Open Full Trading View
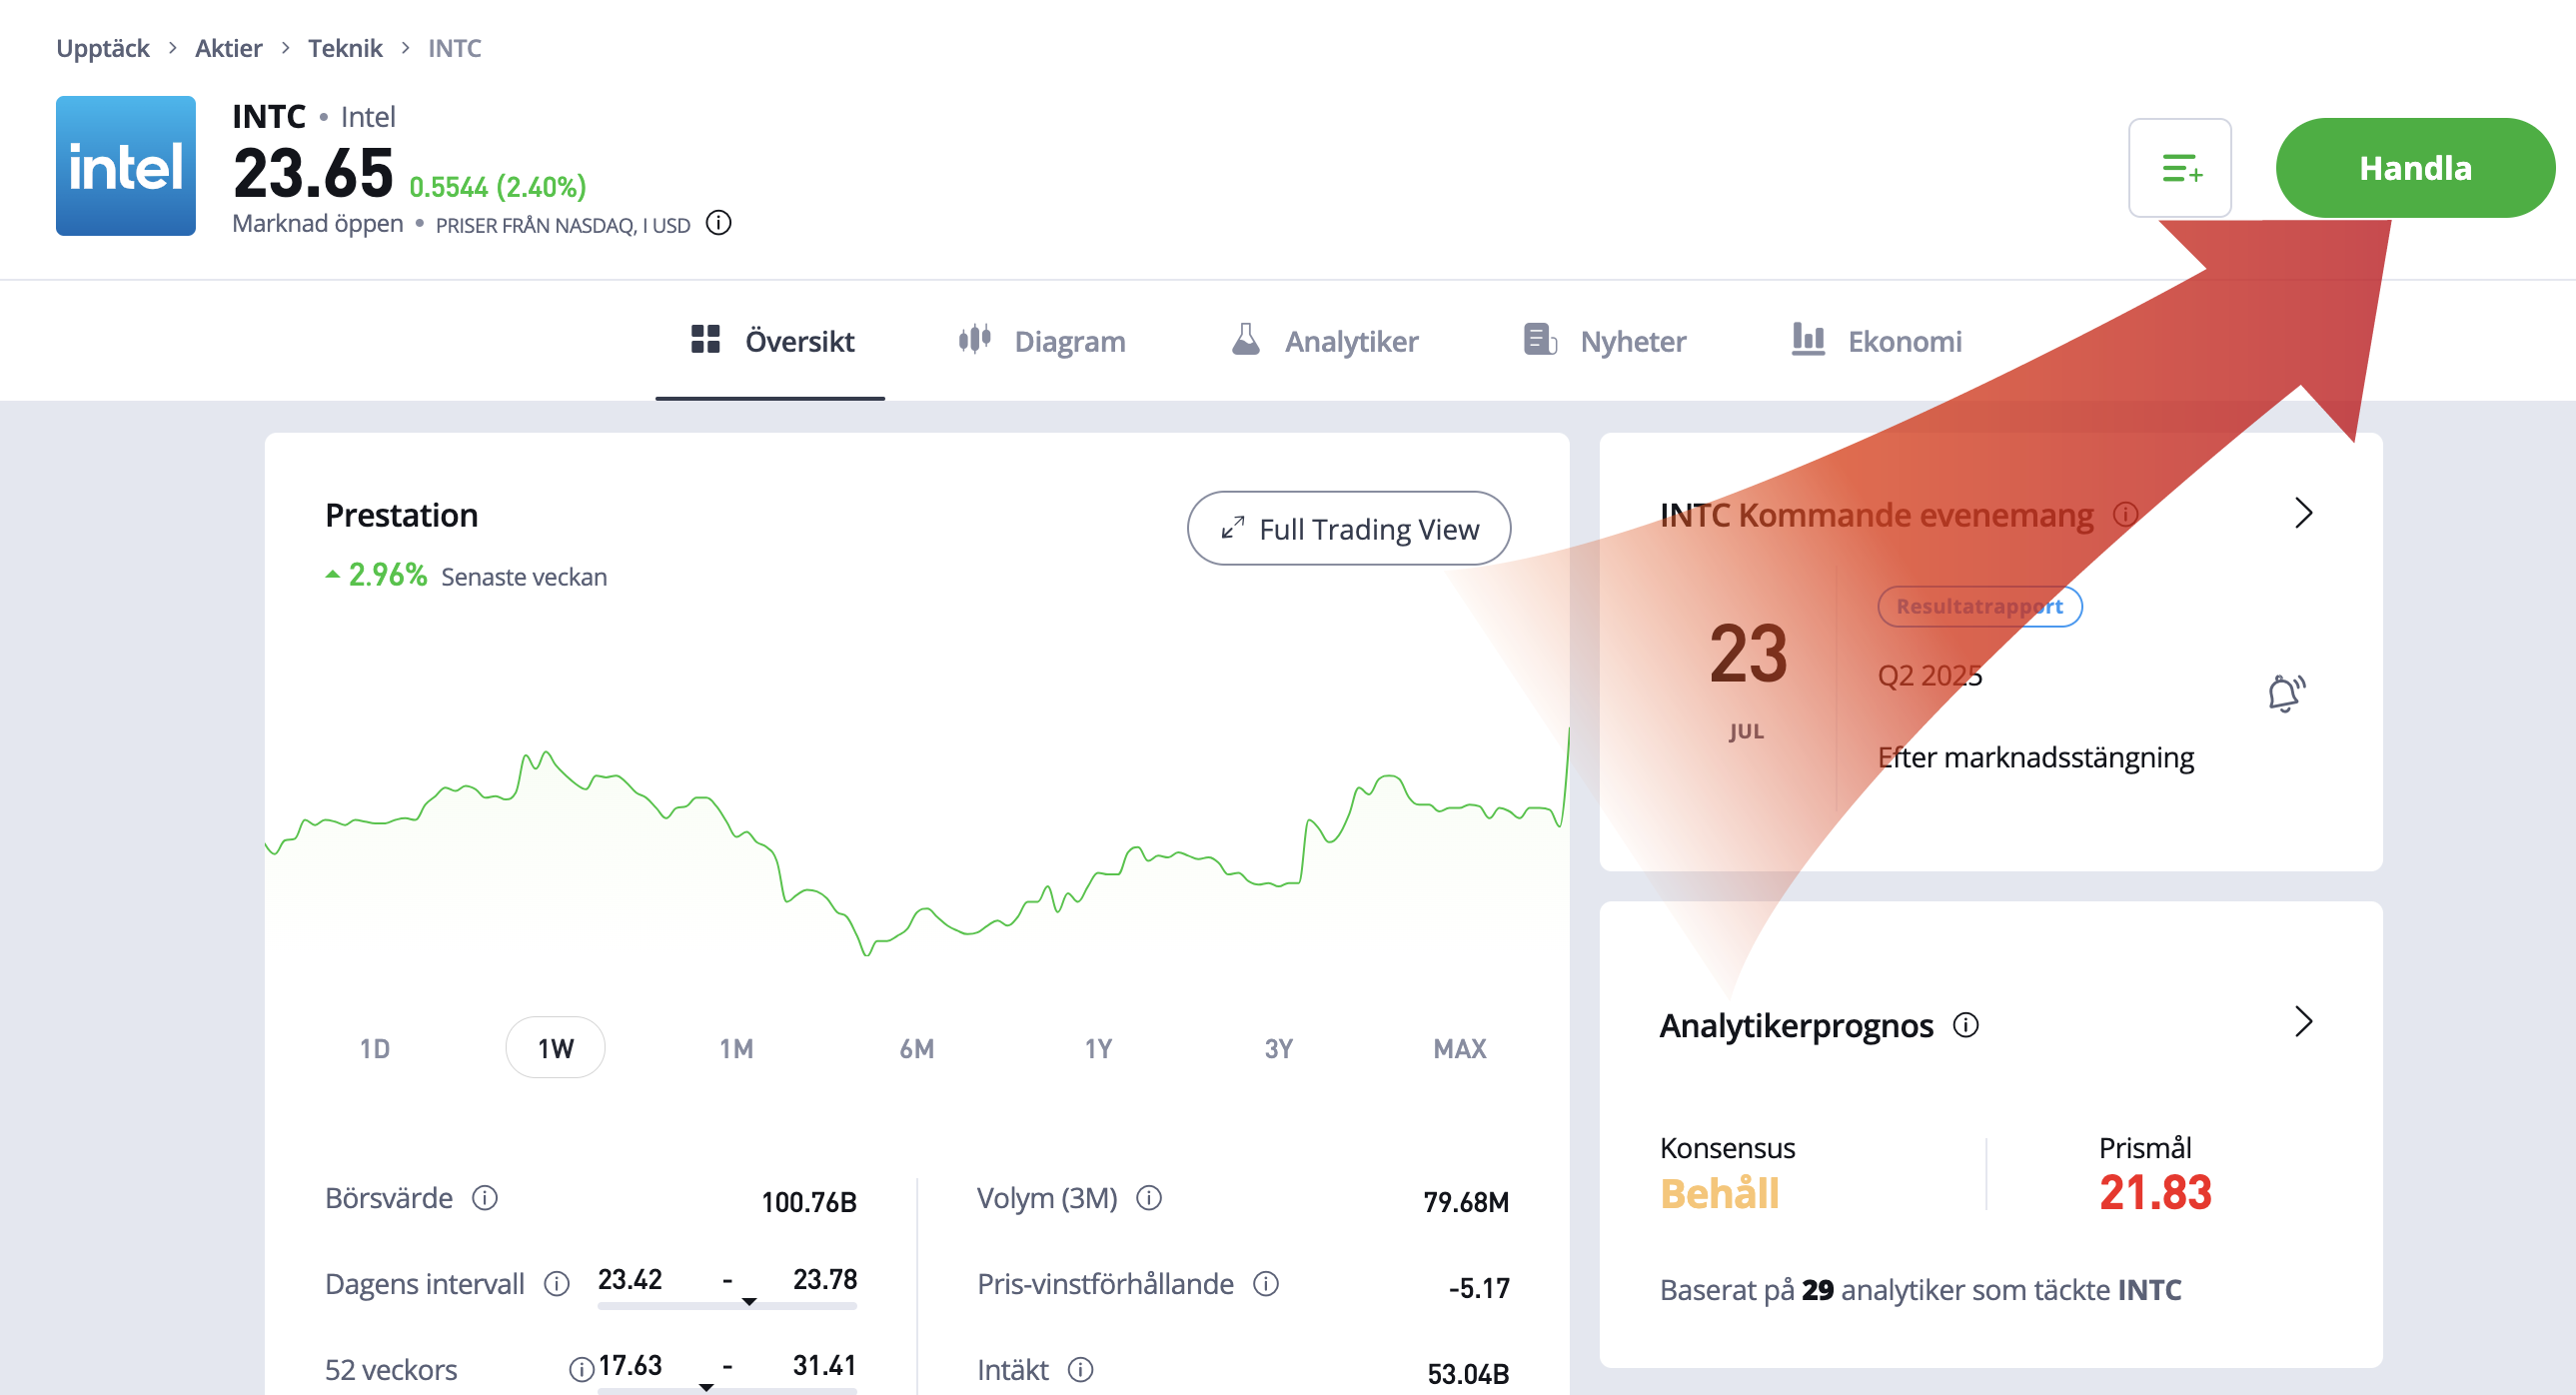The height and width of the screenshot is (1395, 2576). 1348,528
